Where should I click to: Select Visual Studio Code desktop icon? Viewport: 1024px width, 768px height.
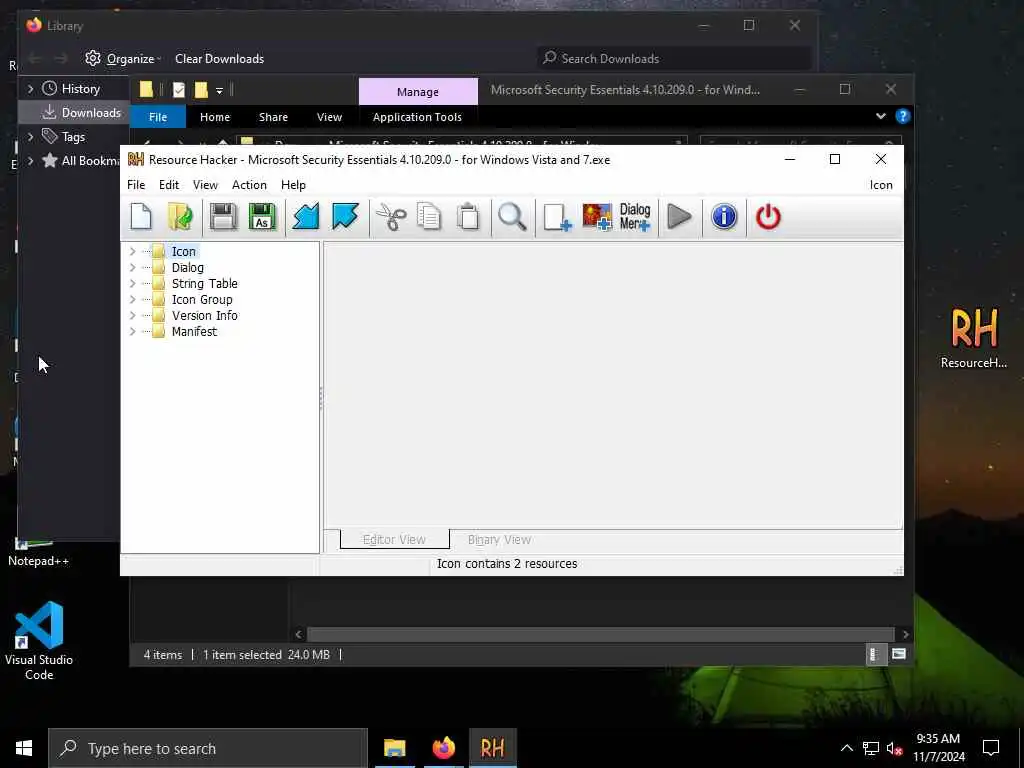[x=39, y=641]
